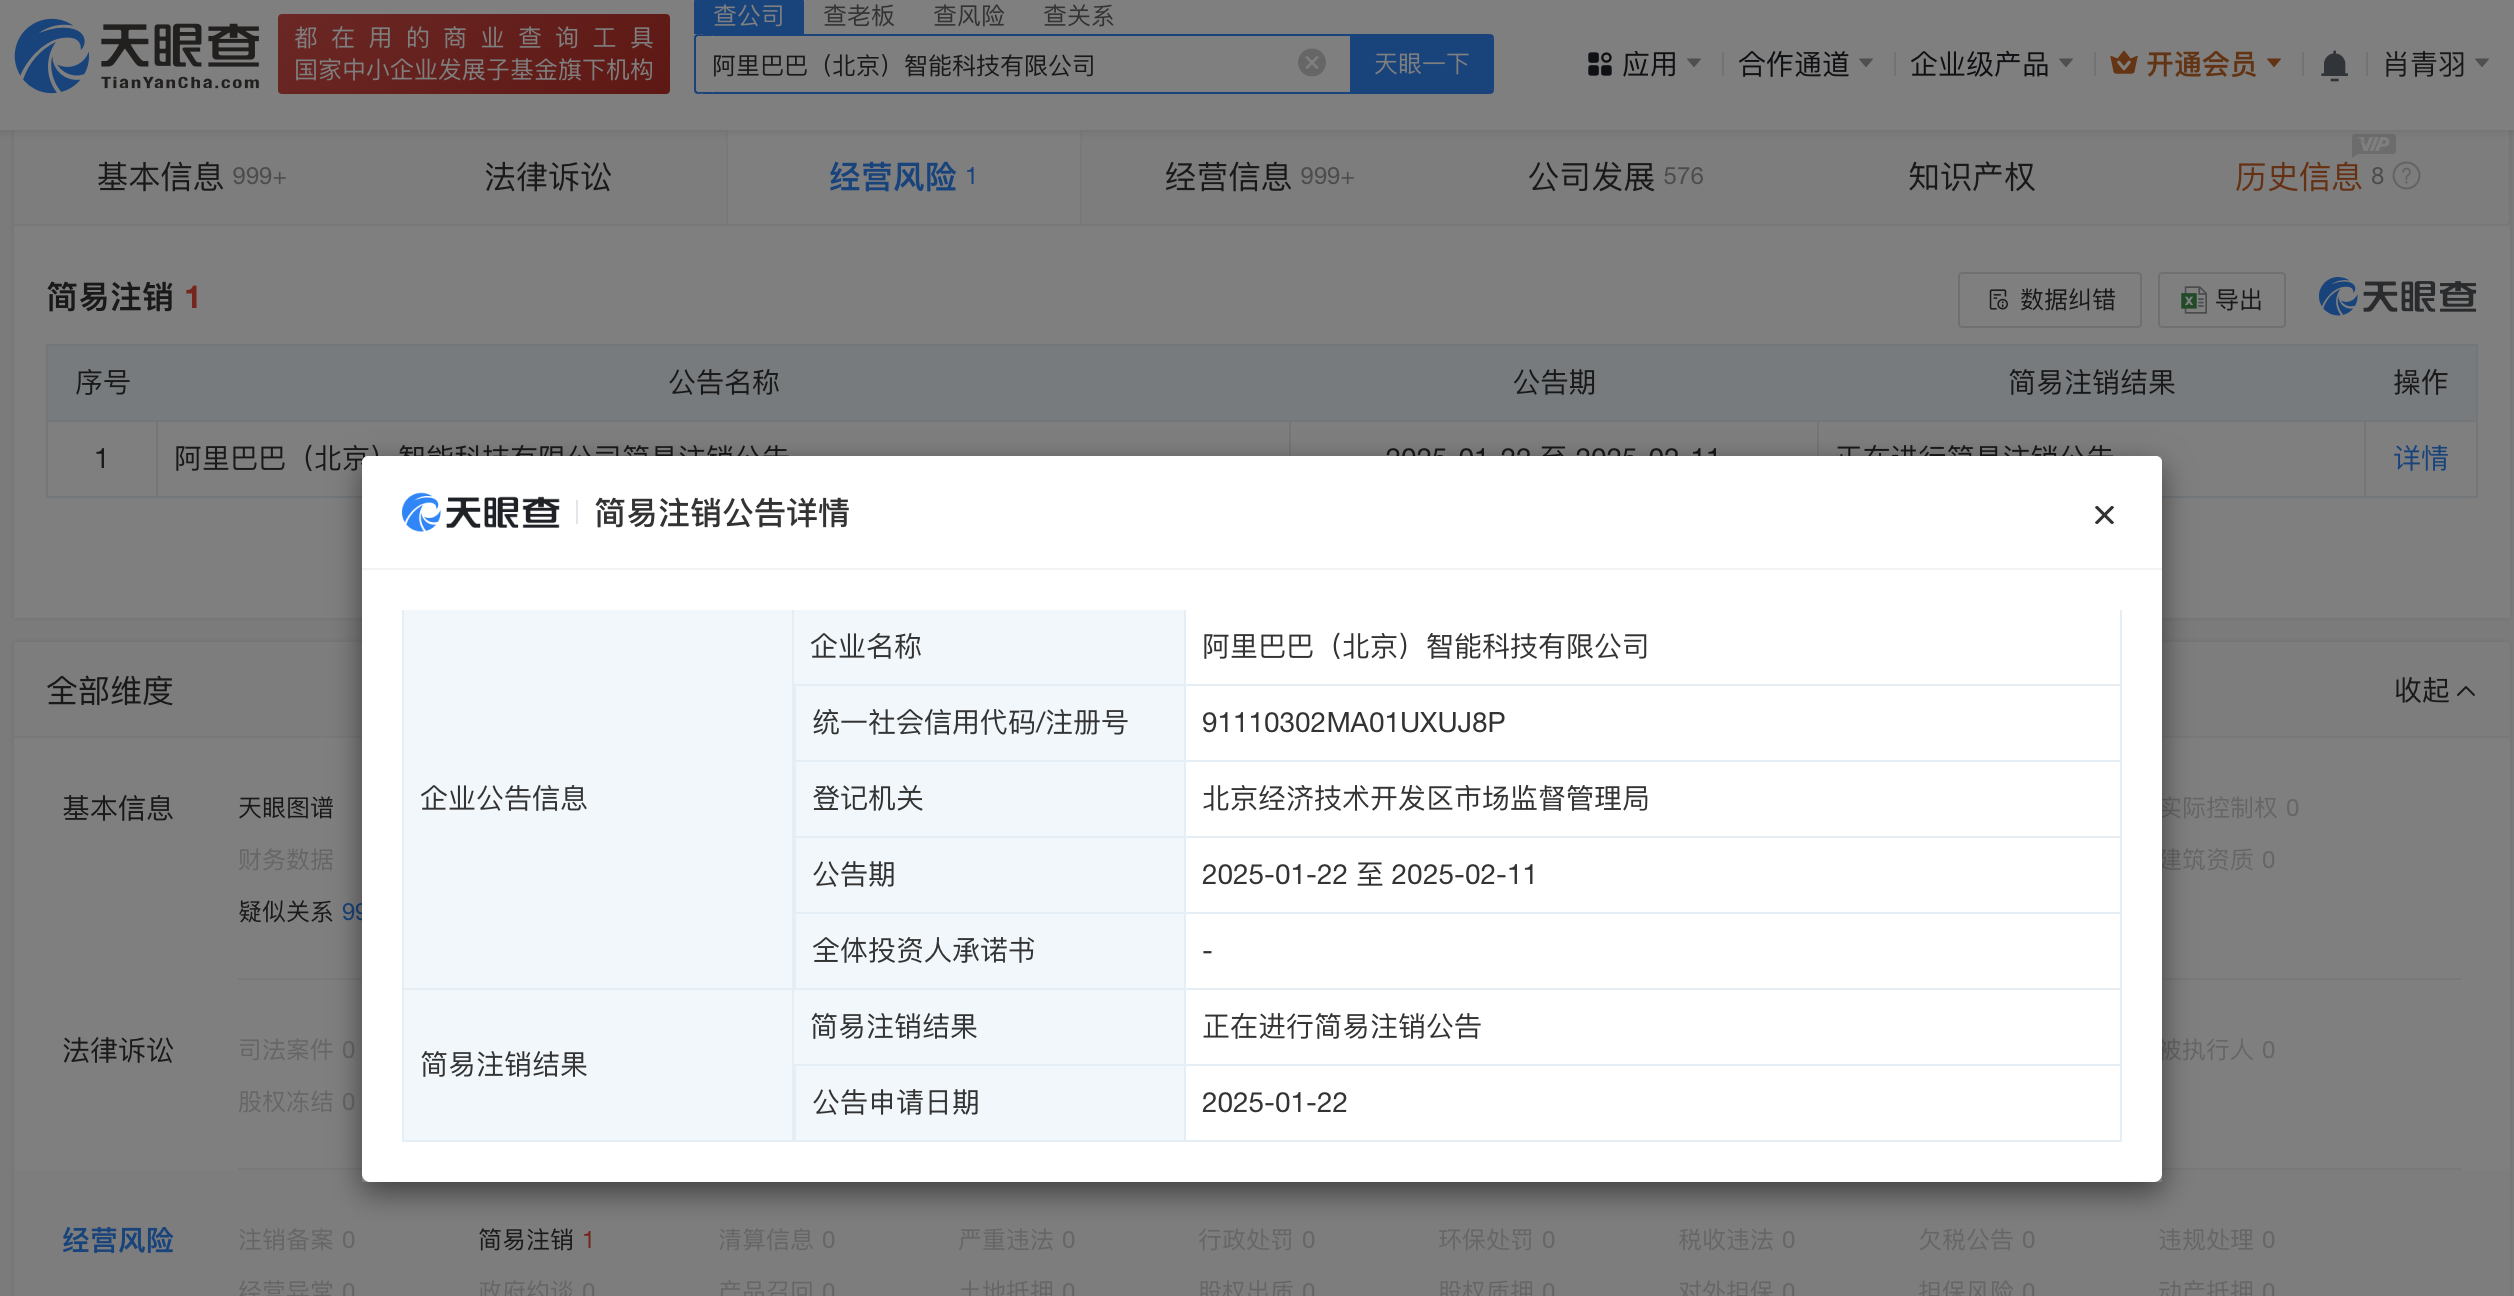Viewport: 2514px width, 1296px height.
Task: Export data with 导出 button
Action: point(2222,300)
